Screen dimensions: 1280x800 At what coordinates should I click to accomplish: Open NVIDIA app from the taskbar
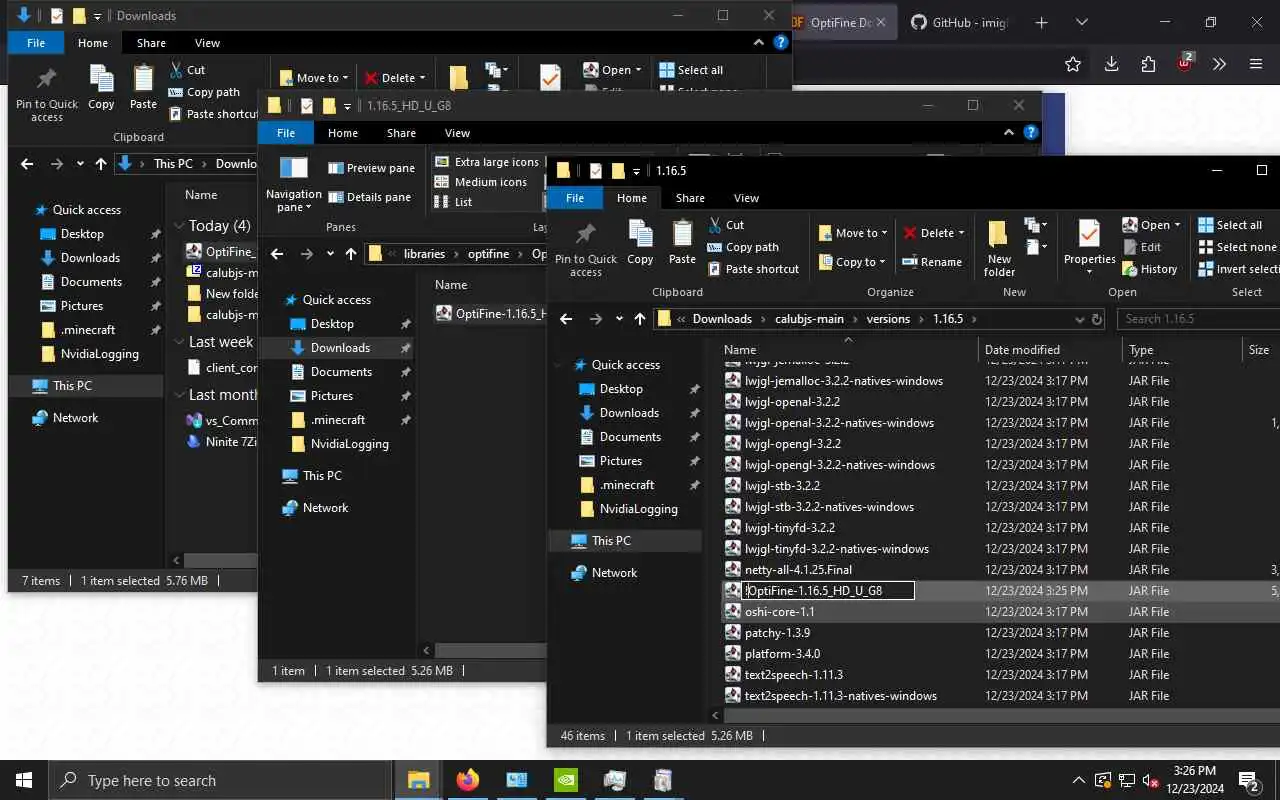[566, 780]
